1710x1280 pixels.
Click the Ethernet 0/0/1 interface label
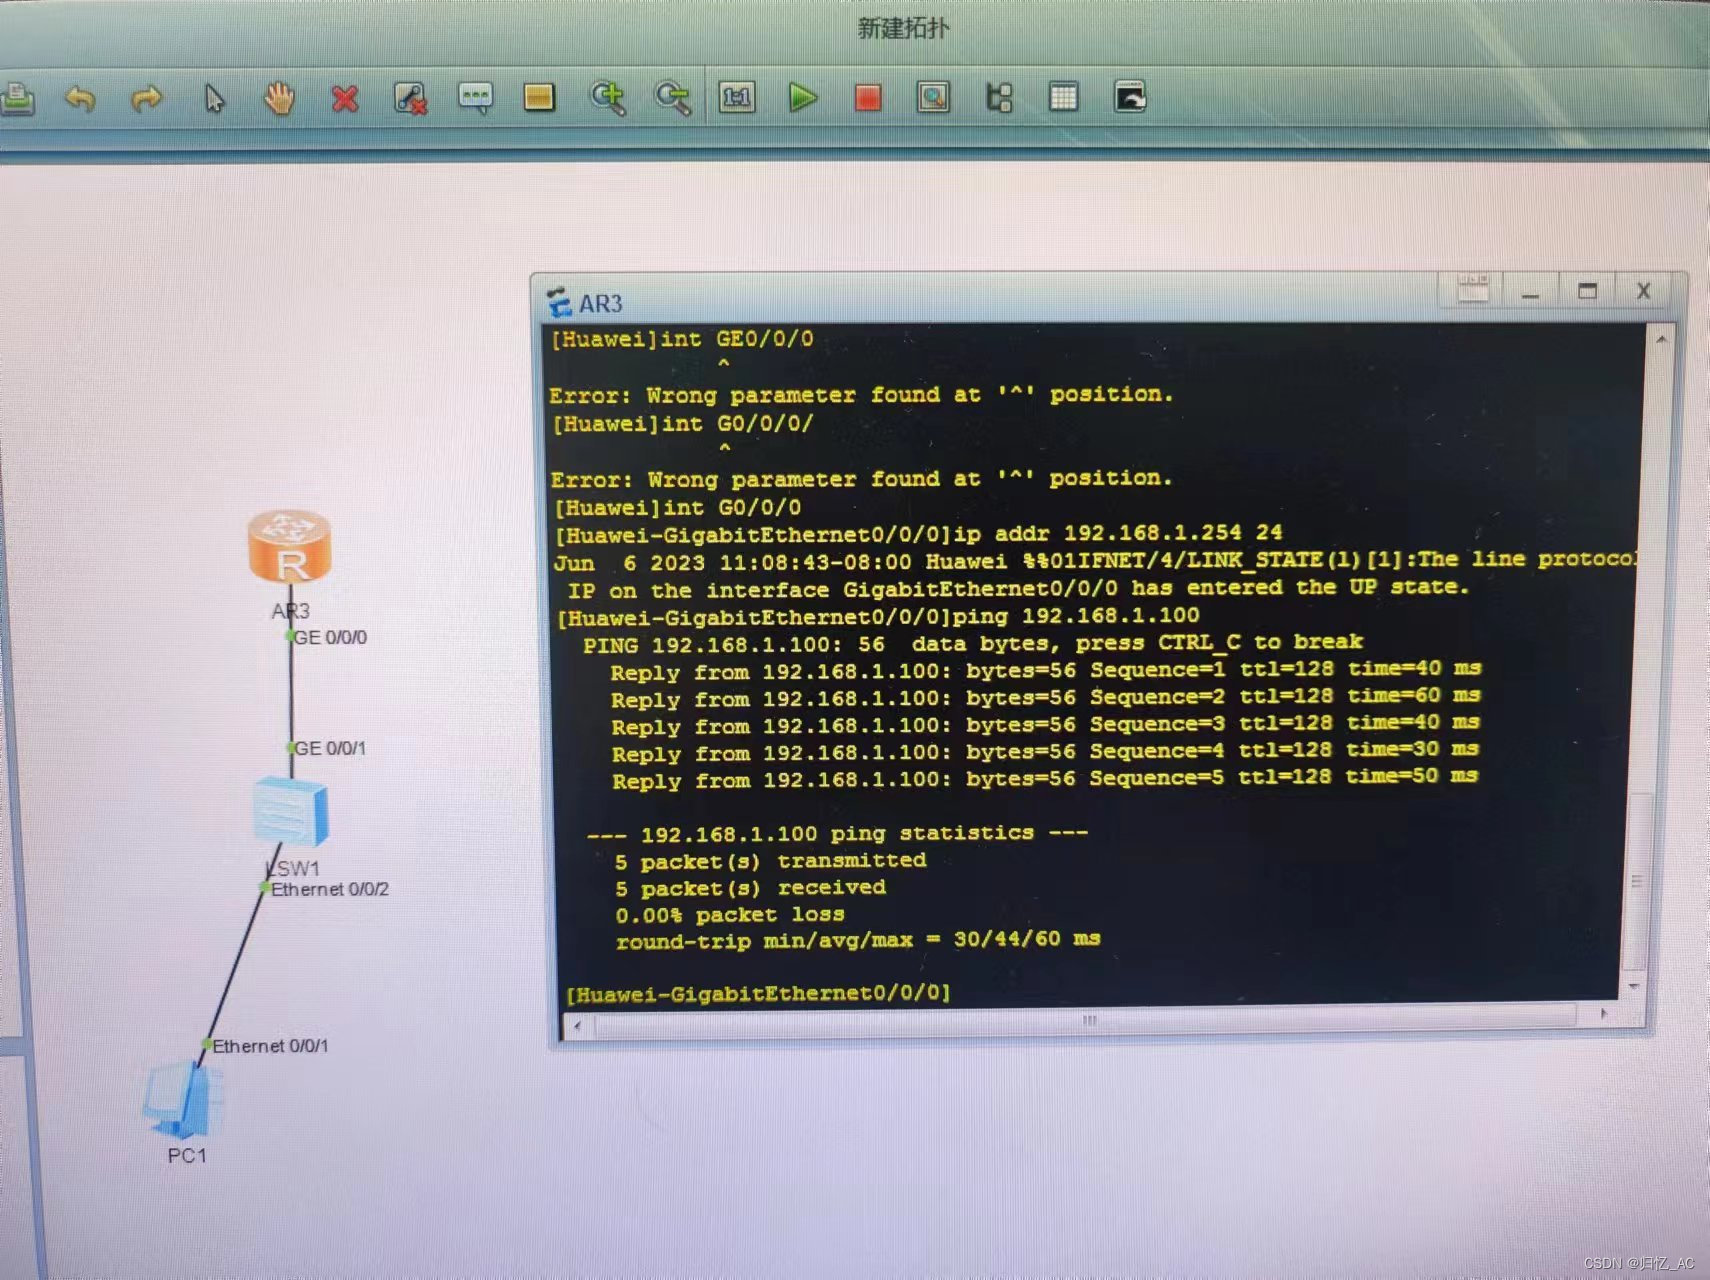pos(270,1046)
